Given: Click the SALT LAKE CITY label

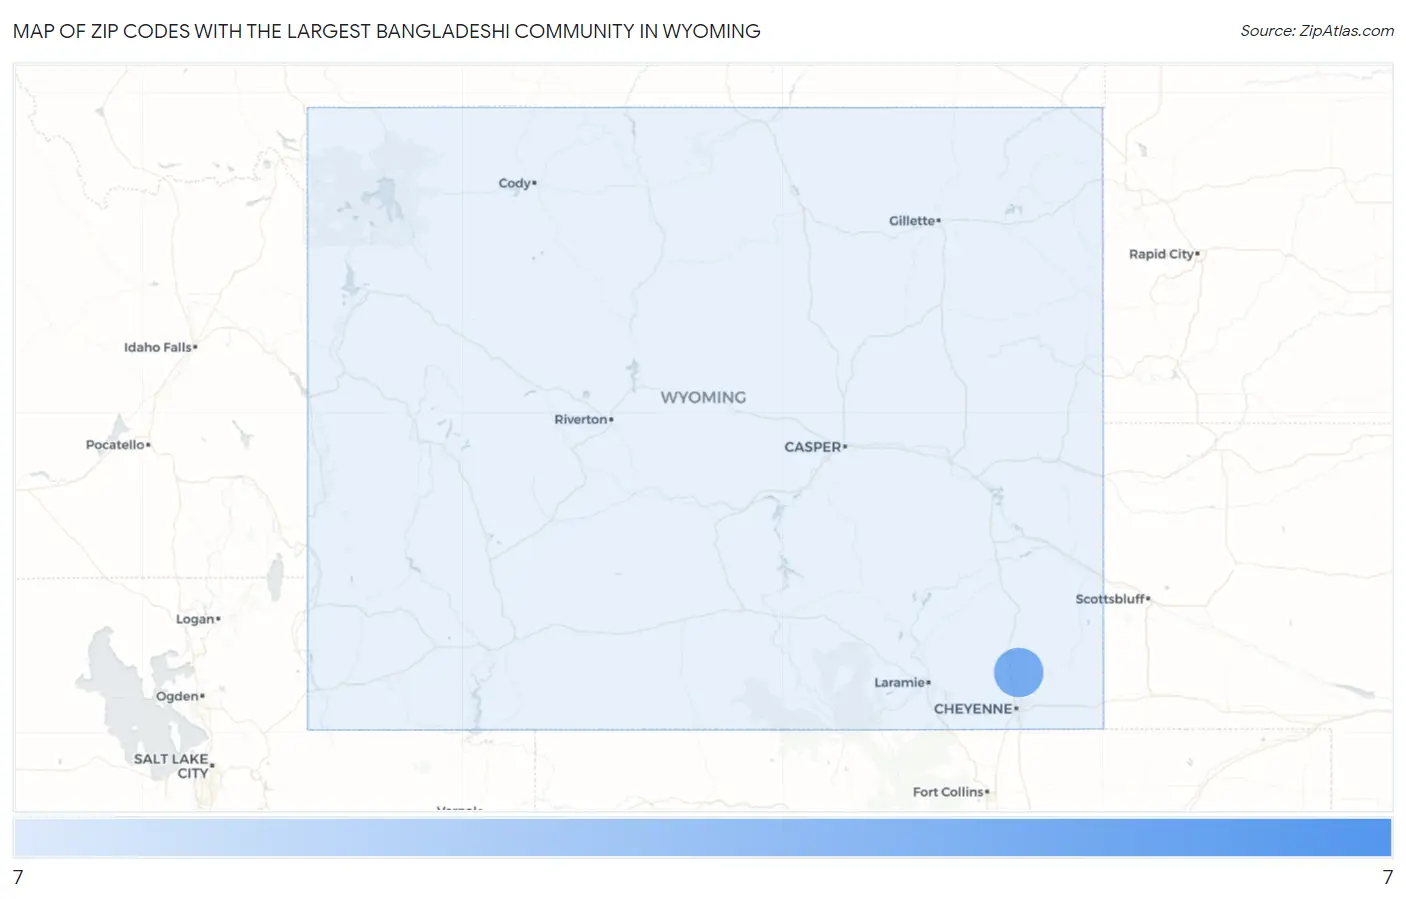Looking at the screenshot, I should 173,766.
